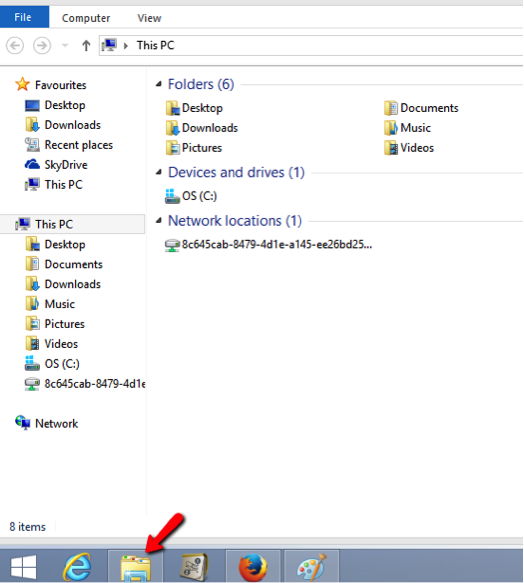The image size is (524, 583).
Task: Click This PC in the address bar
Action: (x=155, y=45)
